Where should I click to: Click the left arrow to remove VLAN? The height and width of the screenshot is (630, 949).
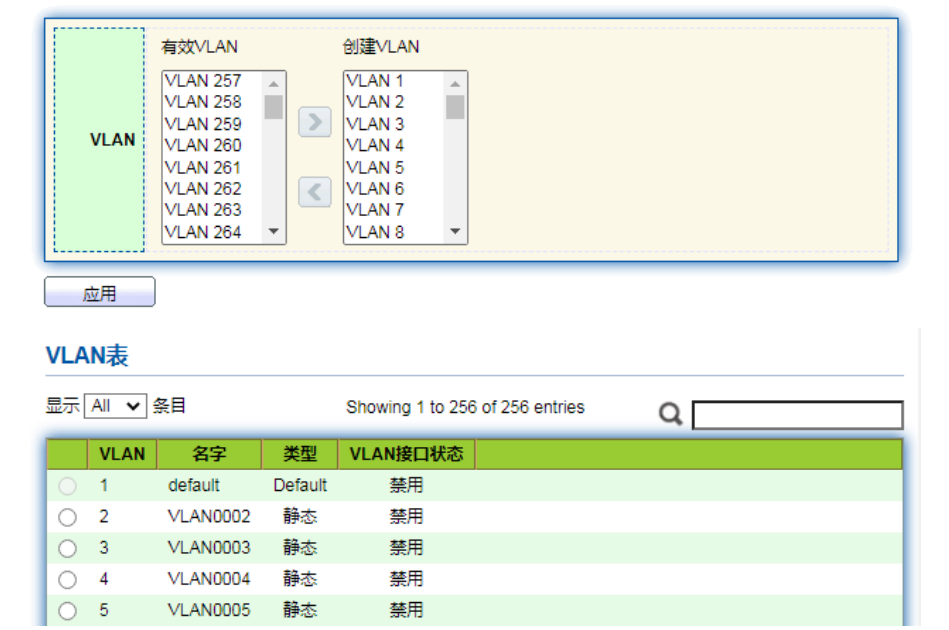click(x=314, y=191)
